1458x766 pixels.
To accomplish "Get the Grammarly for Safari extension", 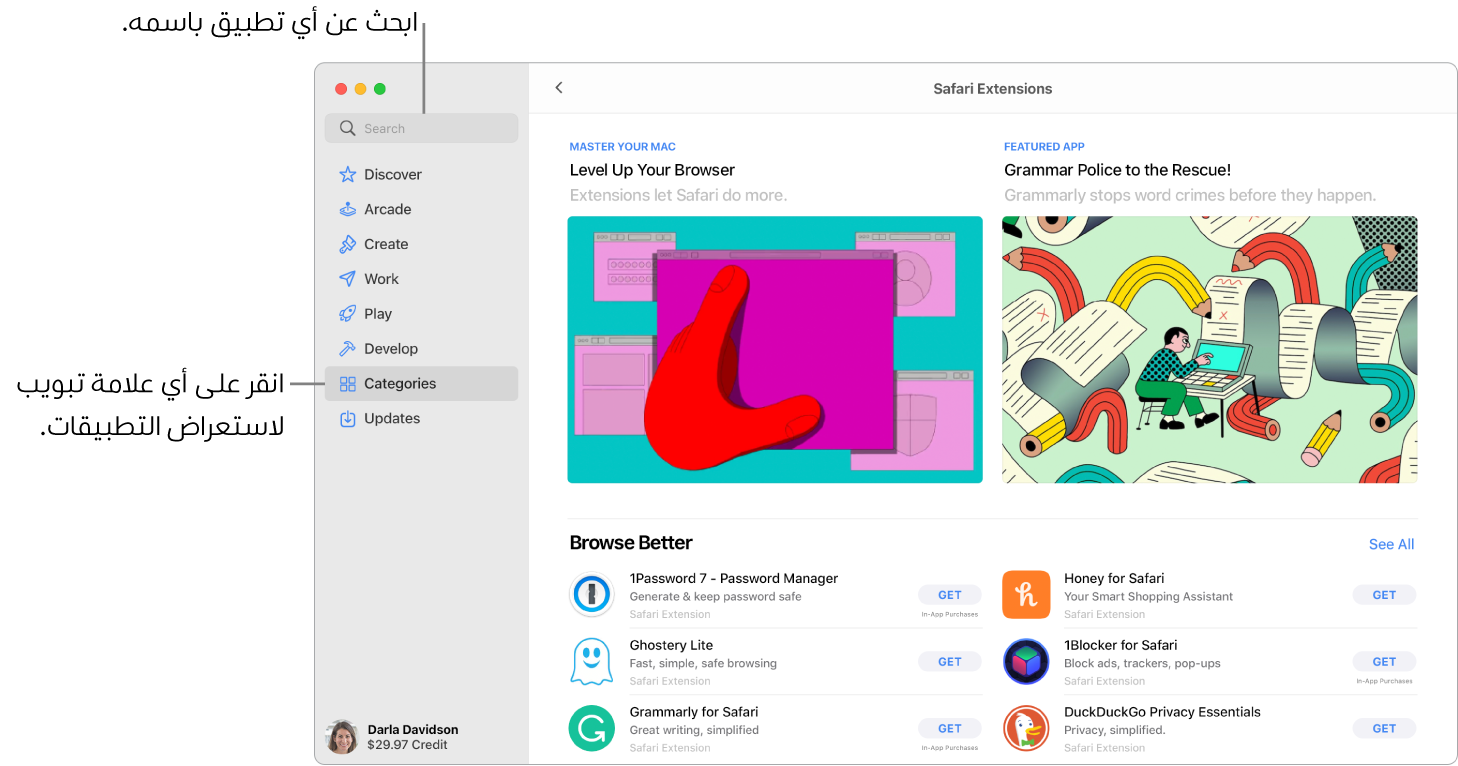I will [x=949, y=728].
